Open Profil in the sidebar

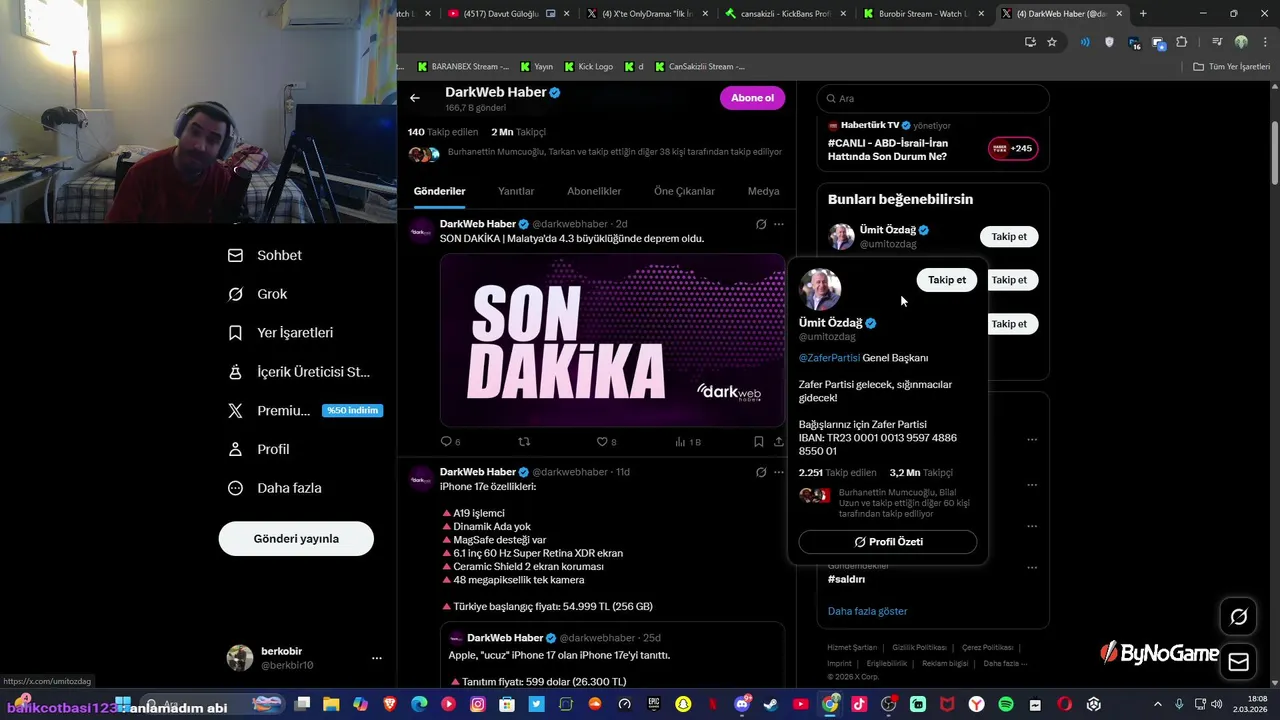(x=259, y=449)
